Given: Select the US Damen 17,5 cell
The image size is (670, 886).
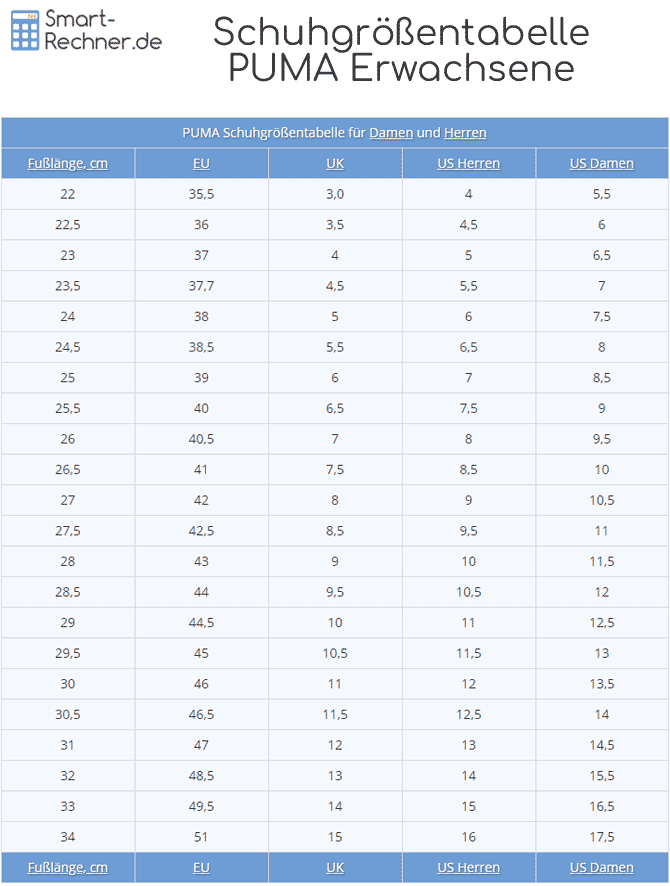Looking at the screenshot, I should tap(601, 836).
